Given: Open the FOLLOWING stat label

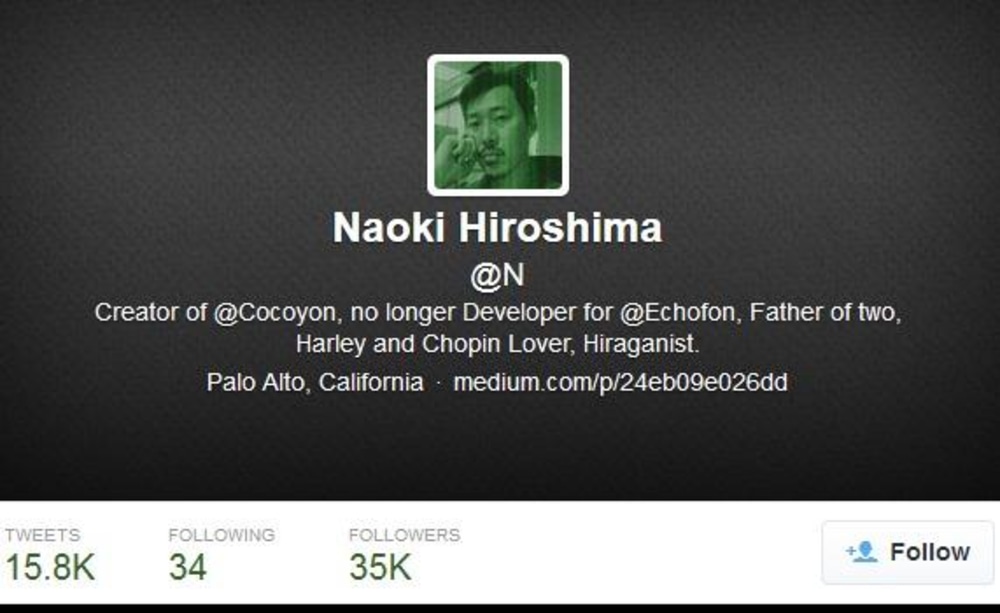Looking at the screenshot, I should [221, 535].
